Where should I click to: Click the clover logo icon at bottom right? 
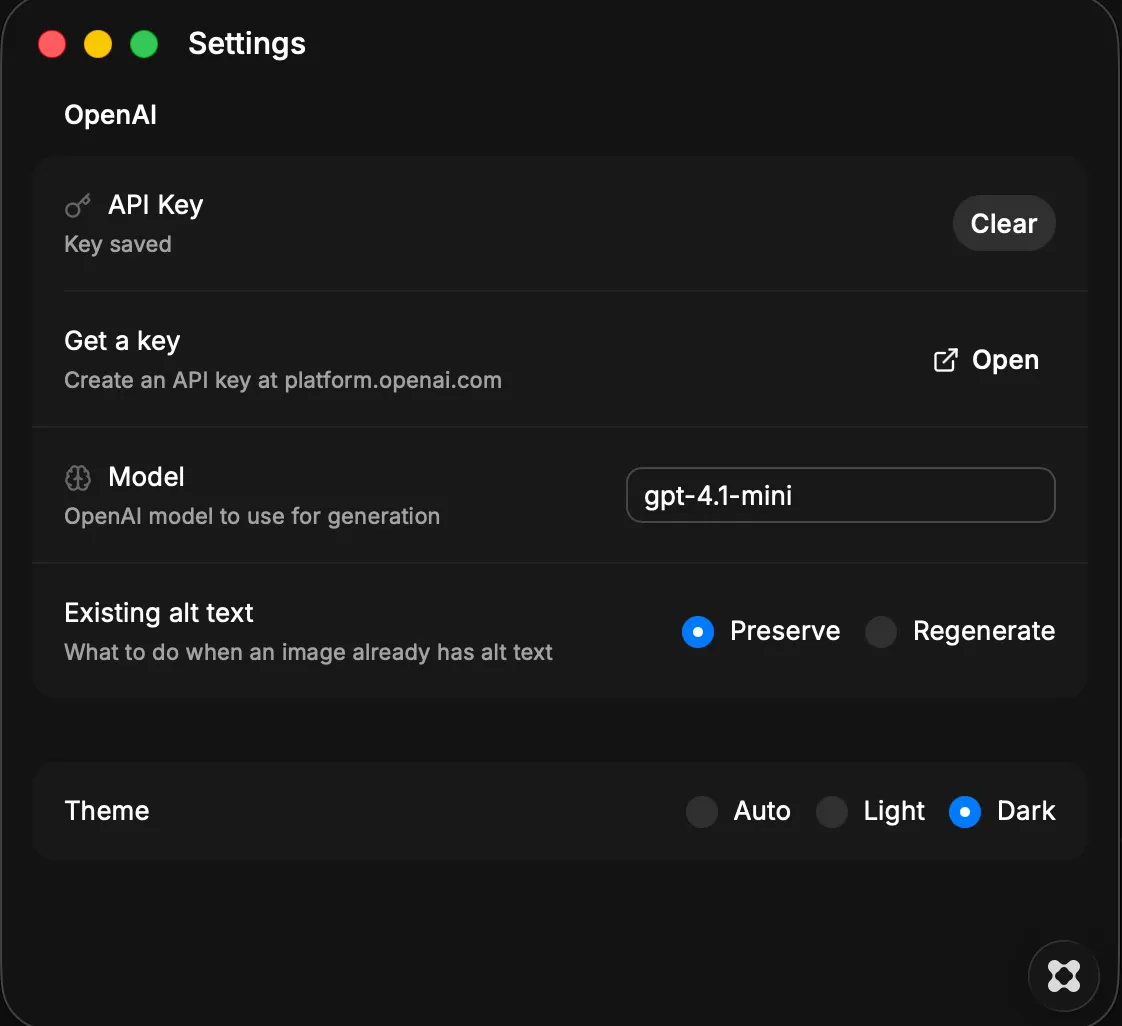coord(1063,976)
